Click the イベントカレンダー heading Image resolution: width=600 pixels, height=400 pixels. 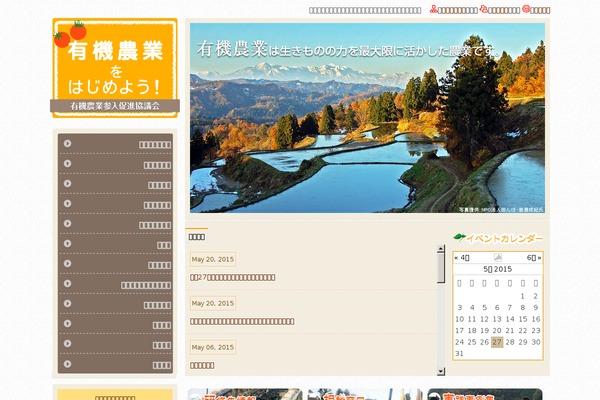pyautogui.click(x=504, y=238)
